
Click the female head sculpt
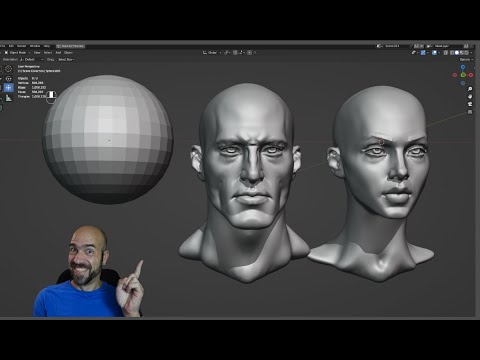coord(377,183)
